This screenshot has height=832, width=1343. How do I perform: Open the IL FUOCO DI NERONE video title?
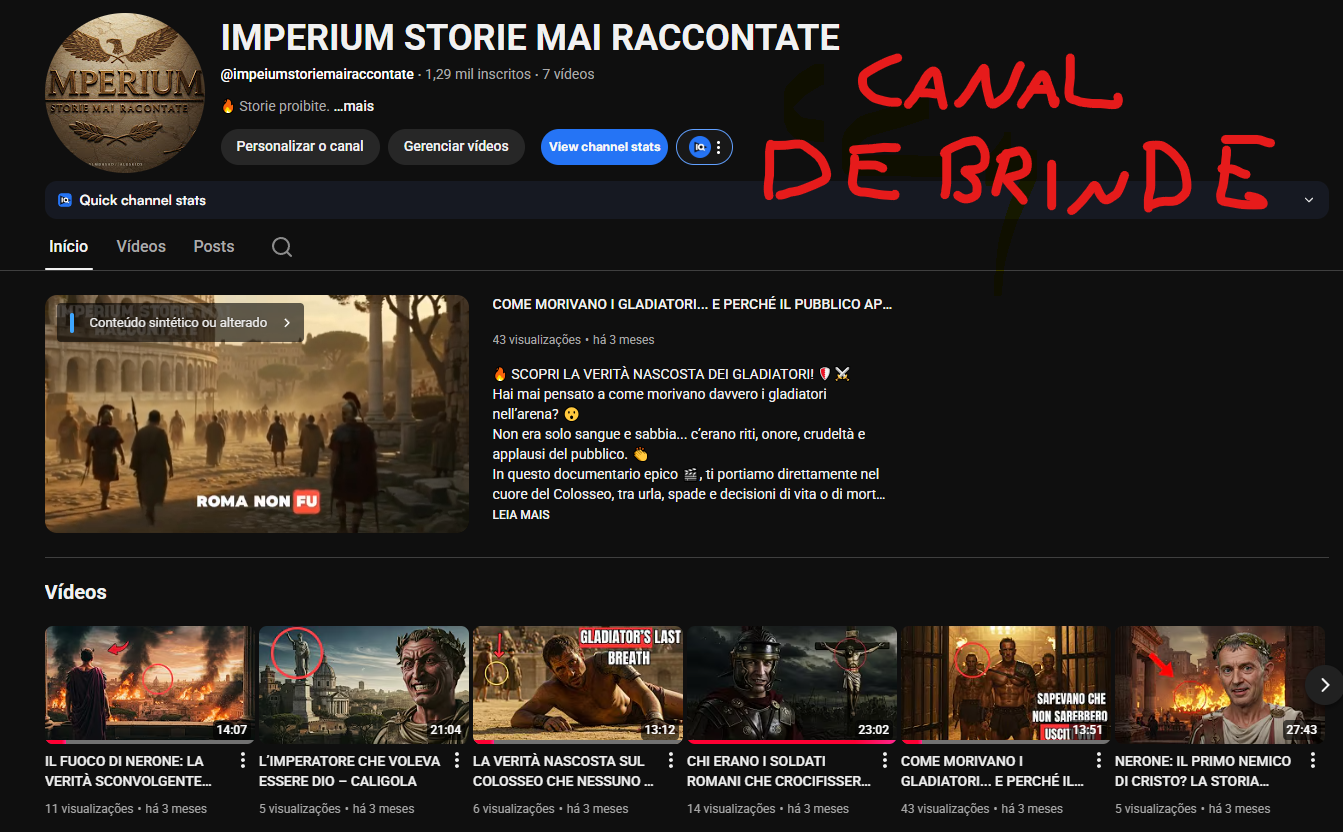pos(130,771)
